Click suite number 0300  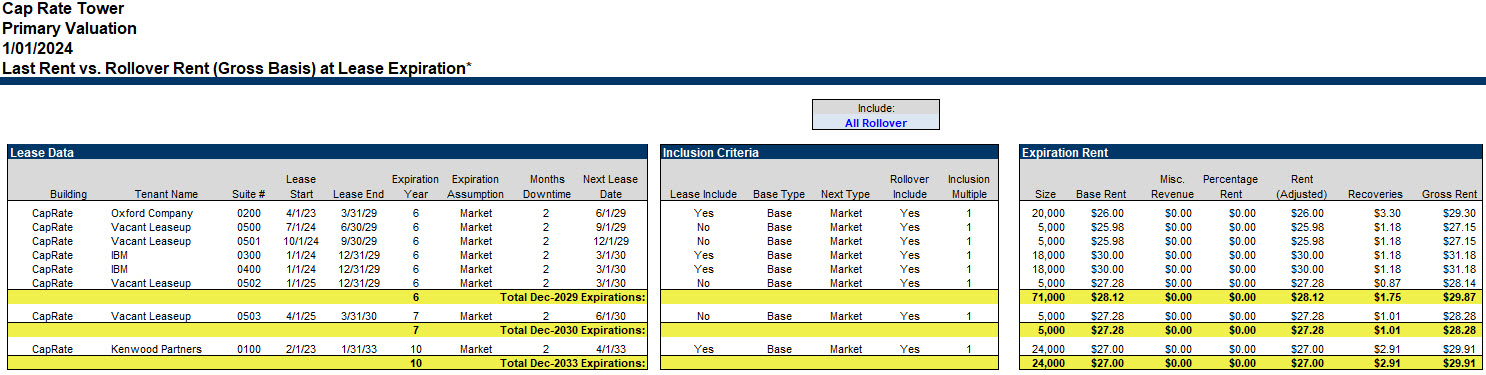[249, 255]
